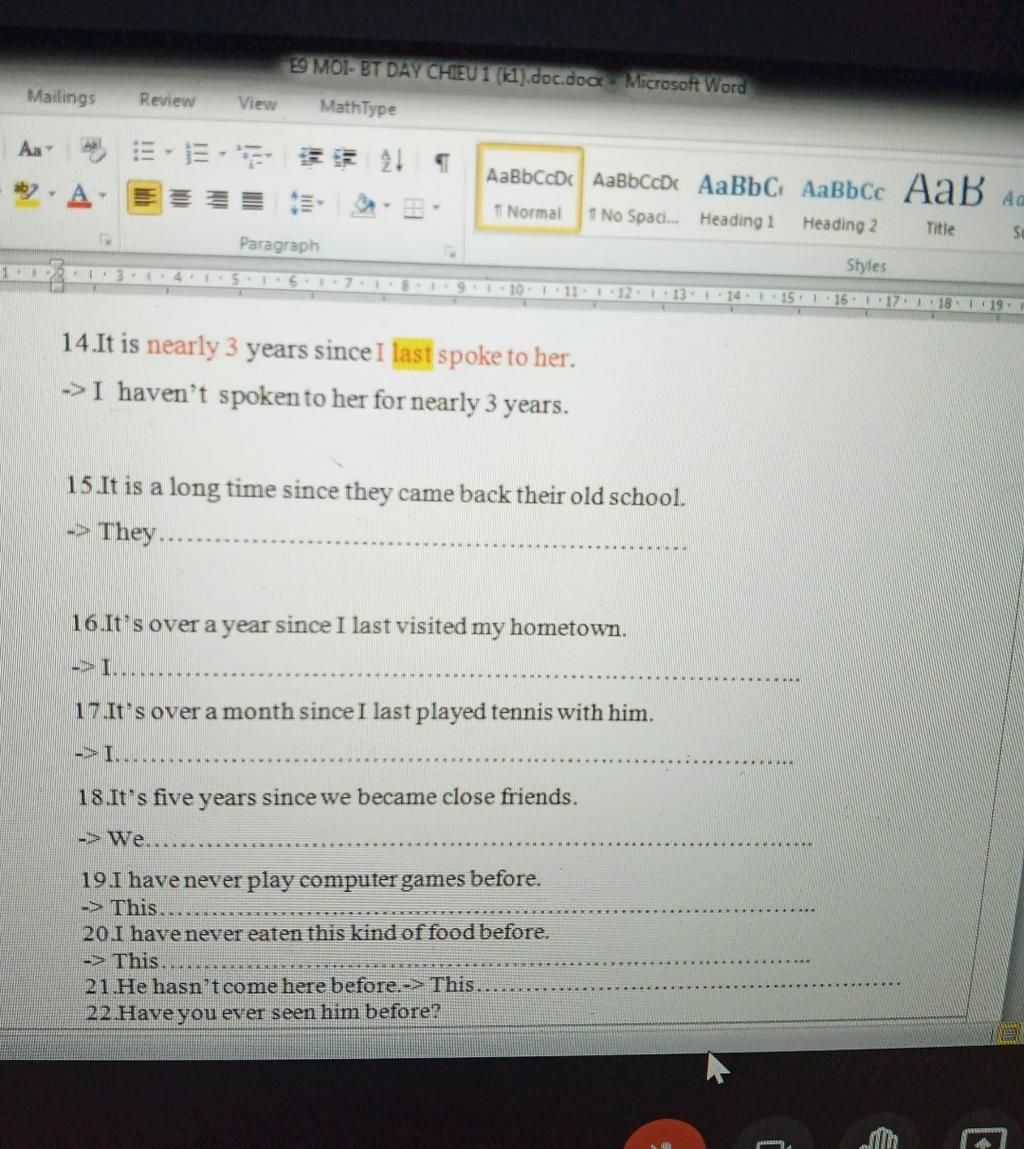1024x1149 pixels.
Task: Apply the Heading 1 style
Action: pyautogui.click(x=739, y=199)
